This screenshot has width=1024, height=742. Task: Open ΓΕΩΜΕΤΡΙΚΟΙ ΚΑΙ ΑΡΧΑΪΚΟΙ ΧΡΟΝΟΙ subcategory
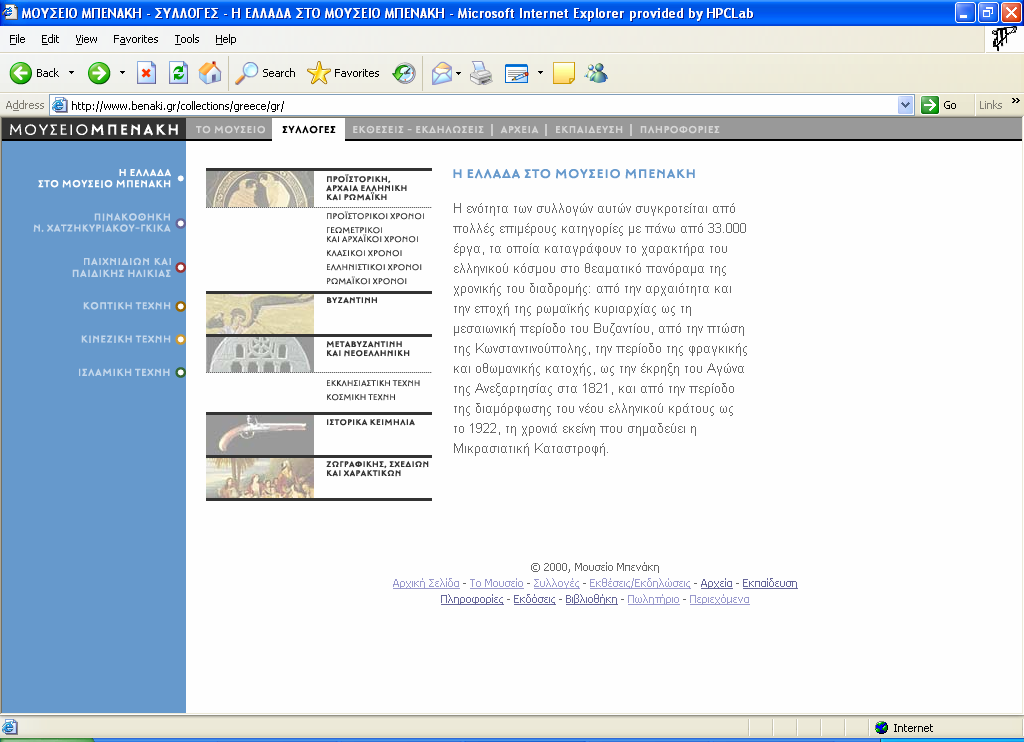click(x=372, y=234)
